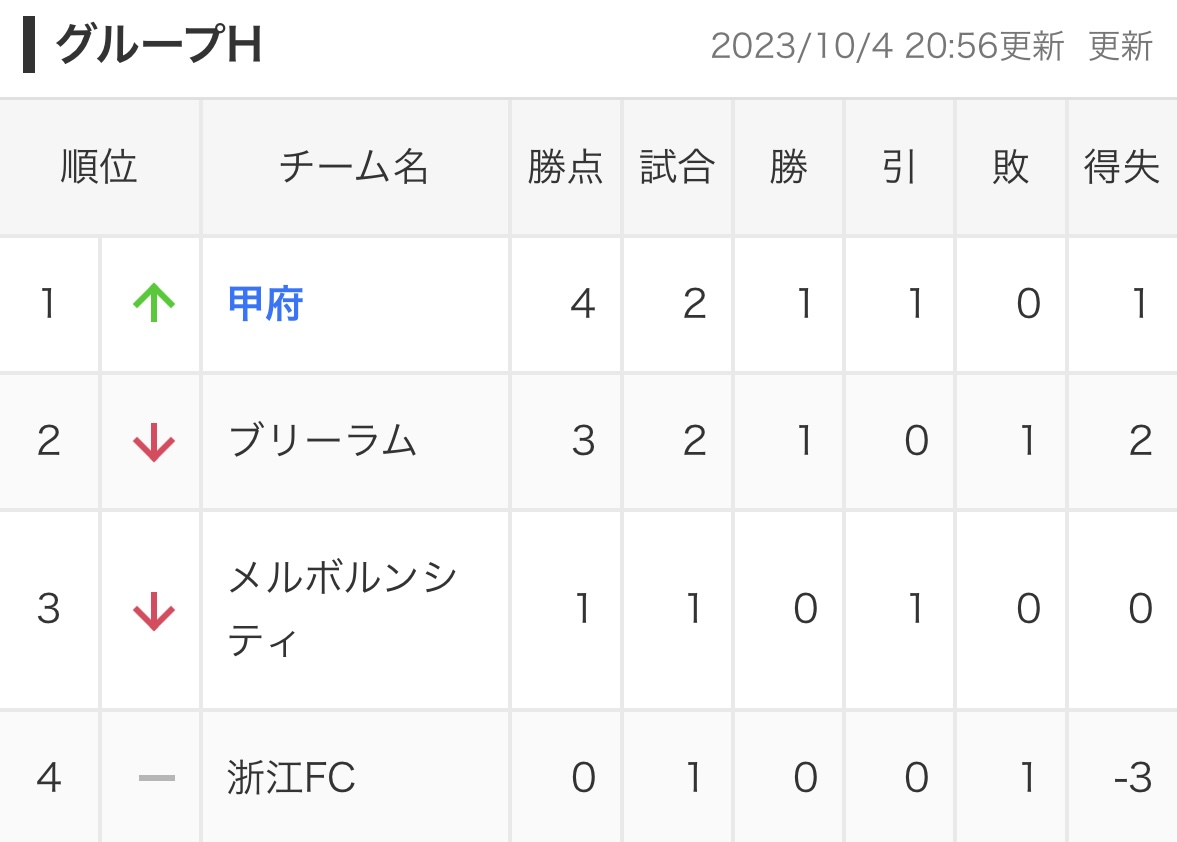This screenshot has width=1177, height=842.
Task: Select the 勝点 column header
Action: [566, 167]
